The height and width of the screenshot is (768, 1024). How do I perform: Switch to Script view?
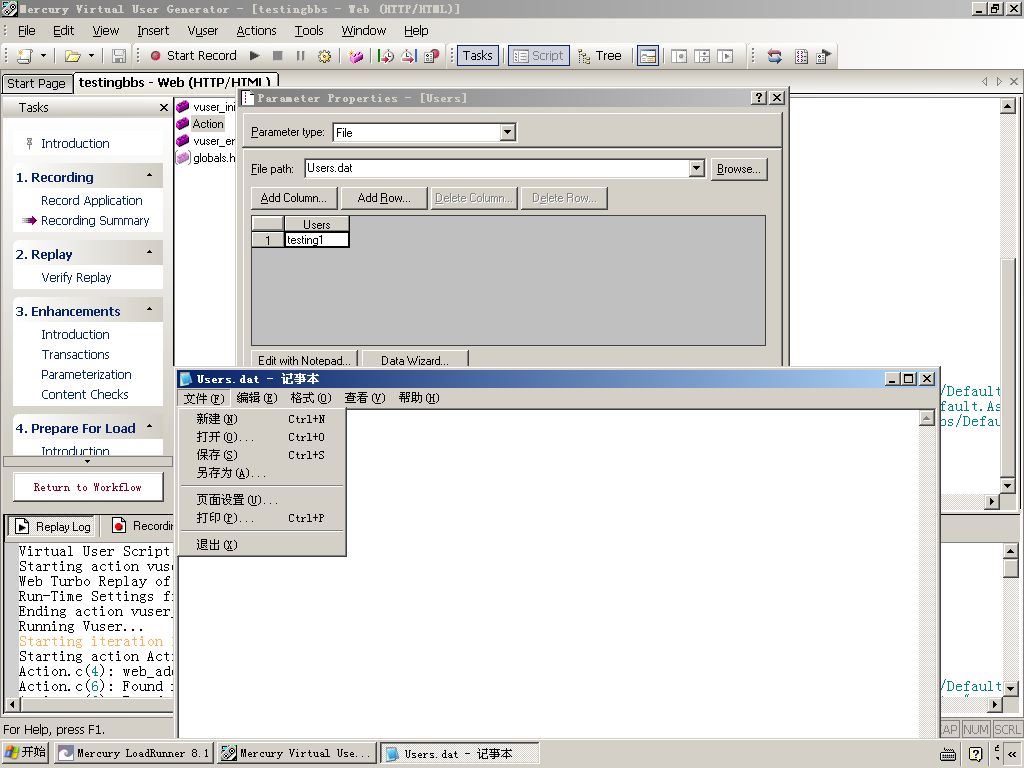coord(539,56)
